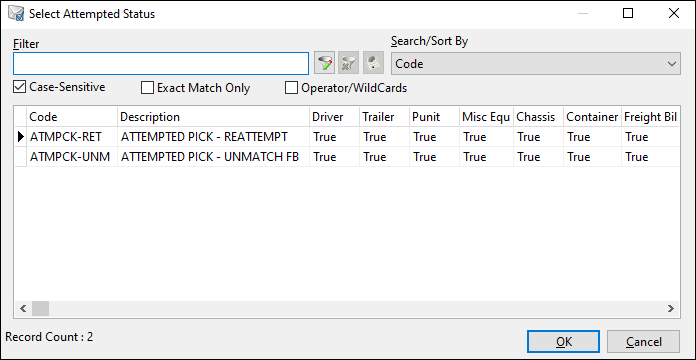Select the ATMPCK-RET code cell
This screenshot has width=696, height=360.
(x=72, y=137)
